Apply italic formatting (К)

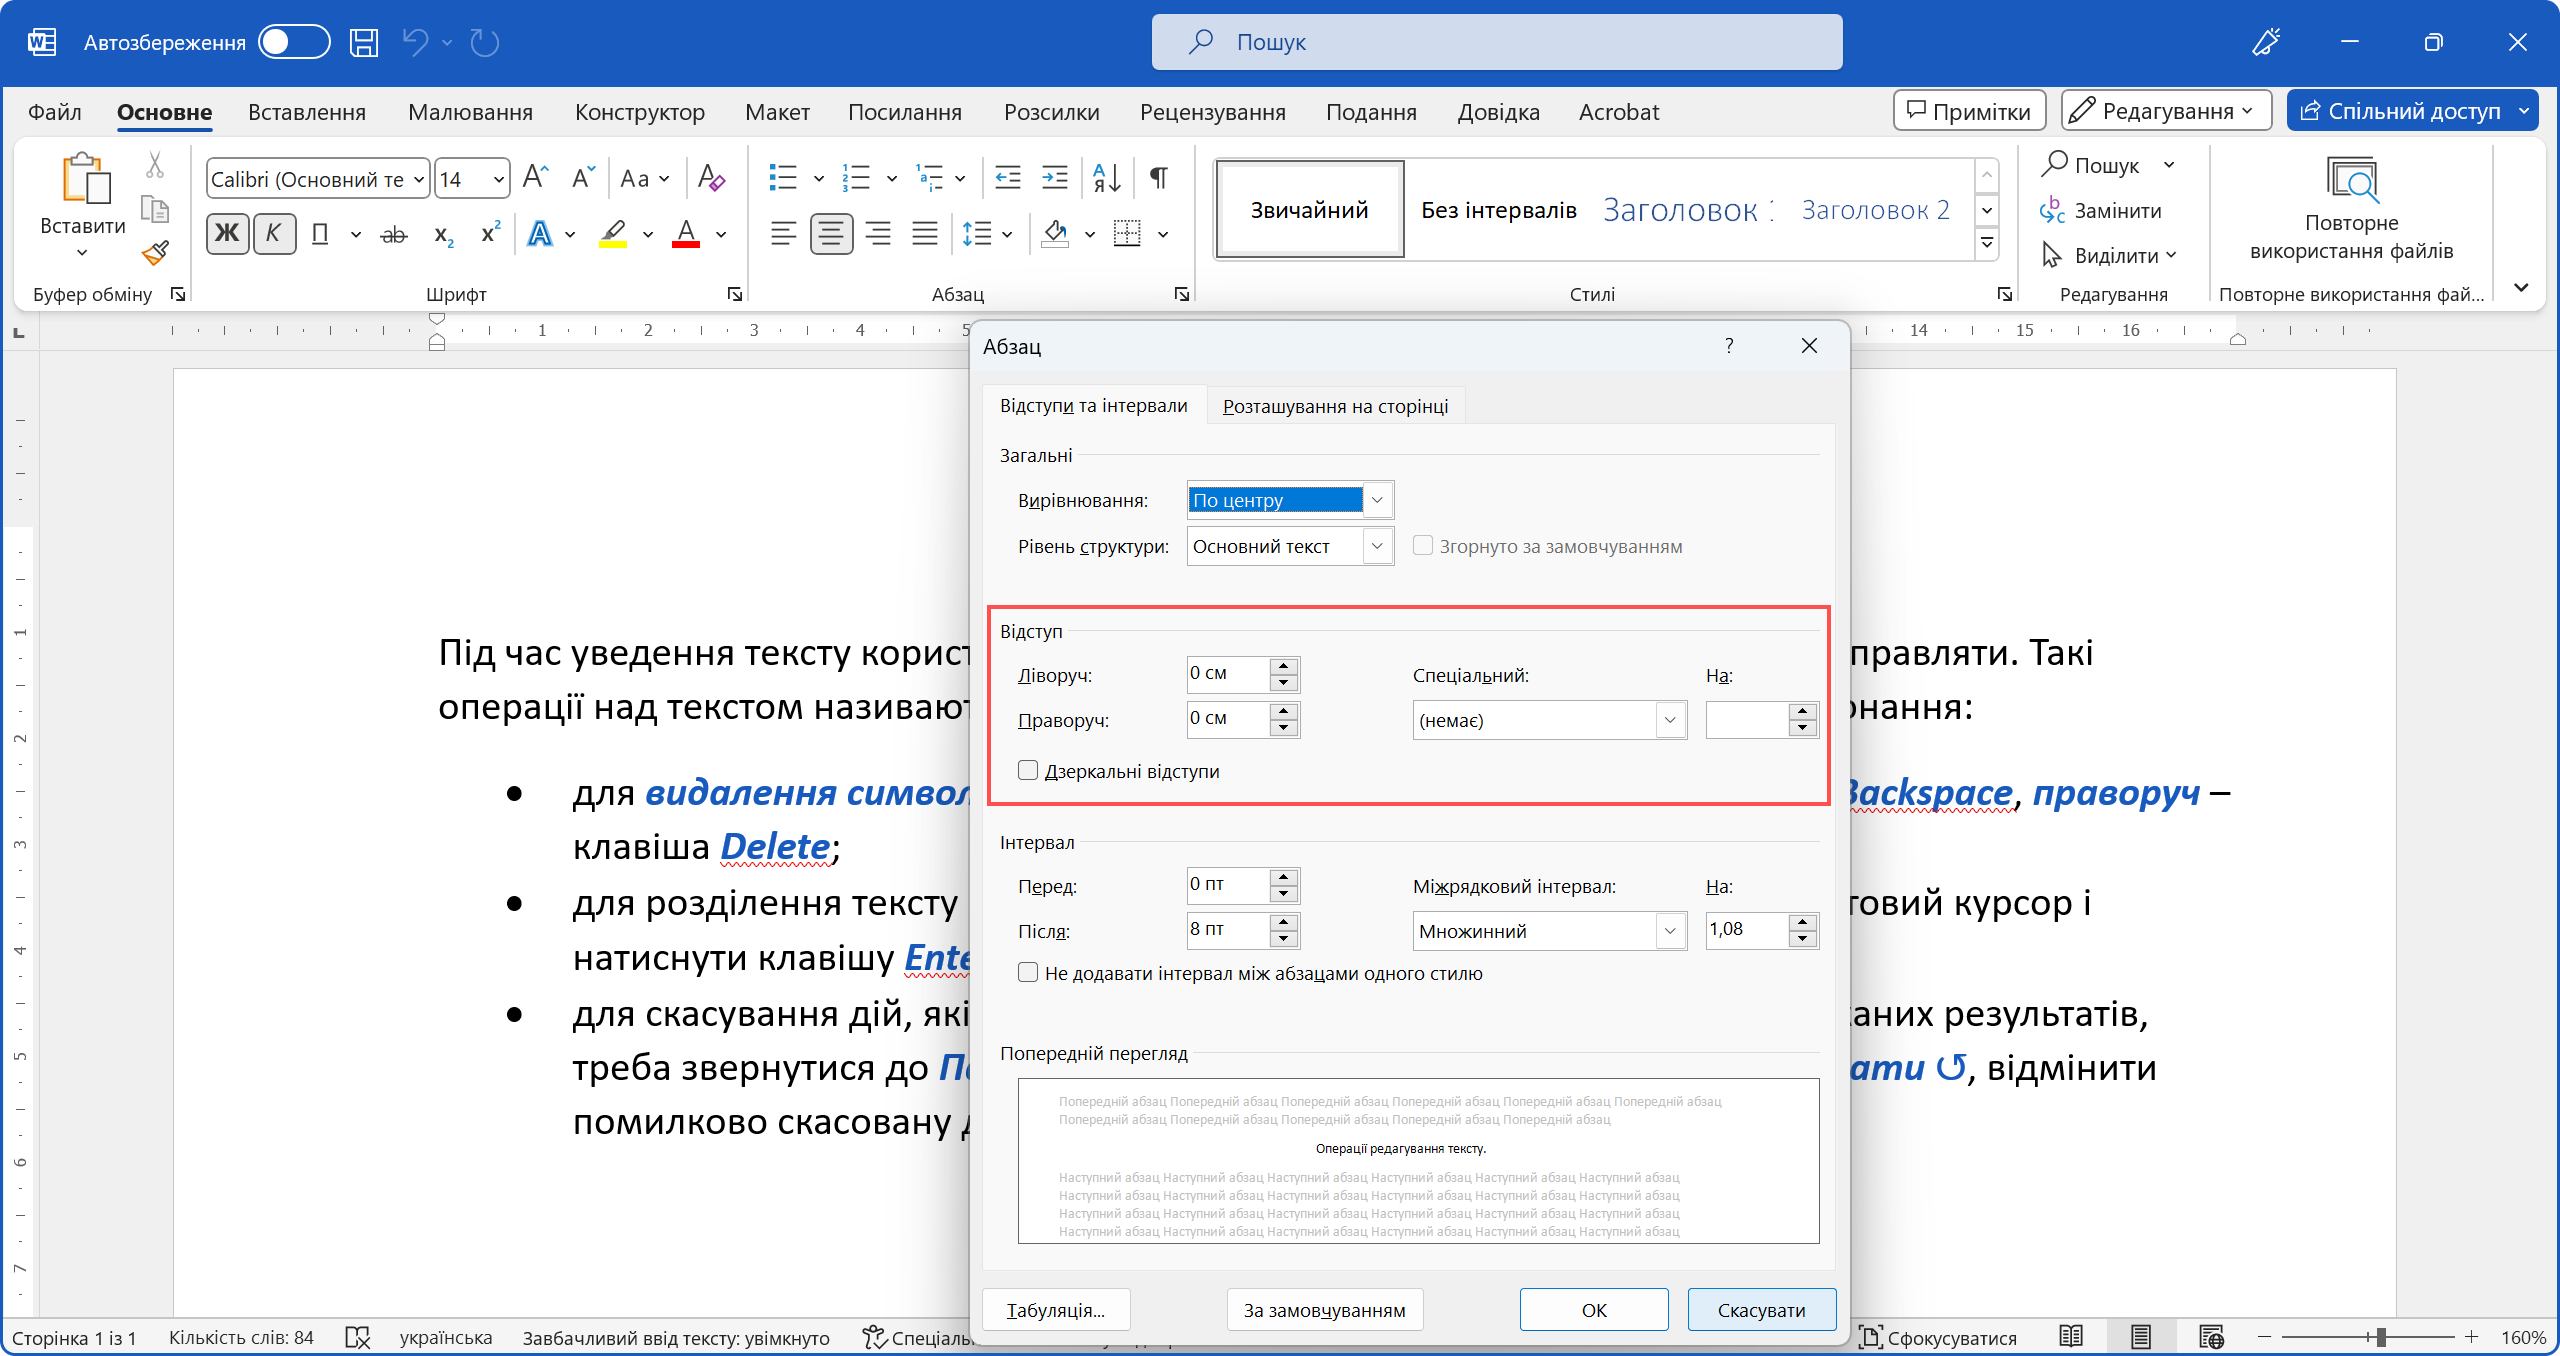pos(274,233)
